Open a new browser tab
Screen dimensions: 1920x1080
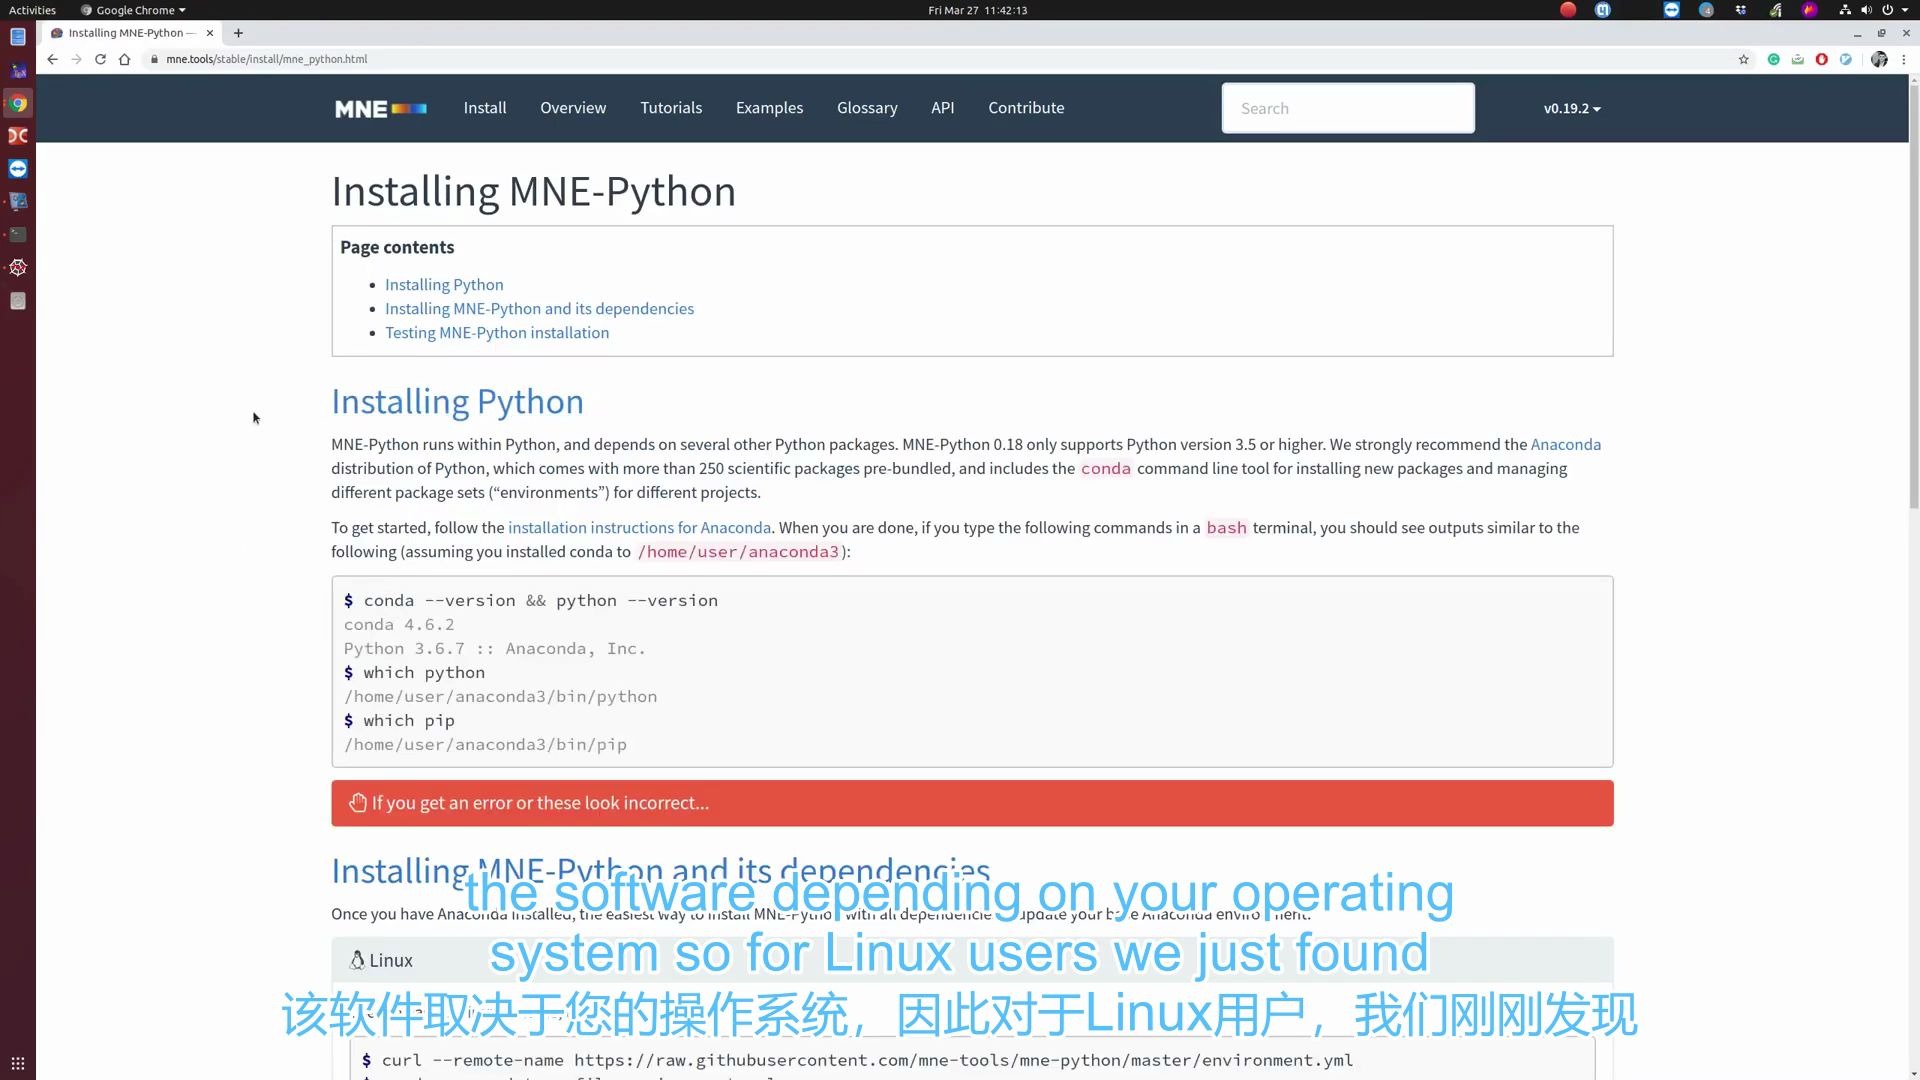(238, 33)
